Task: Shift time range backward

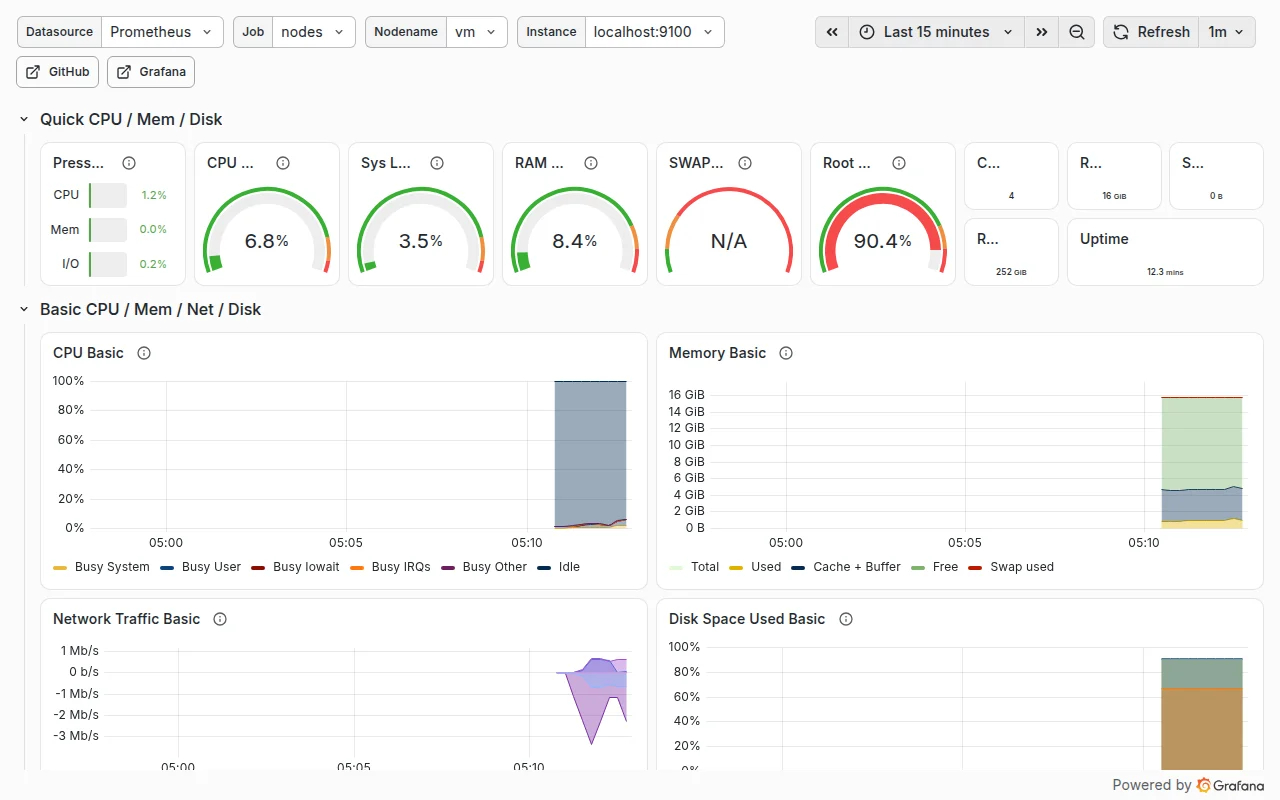Action: [x=832, y=32]
